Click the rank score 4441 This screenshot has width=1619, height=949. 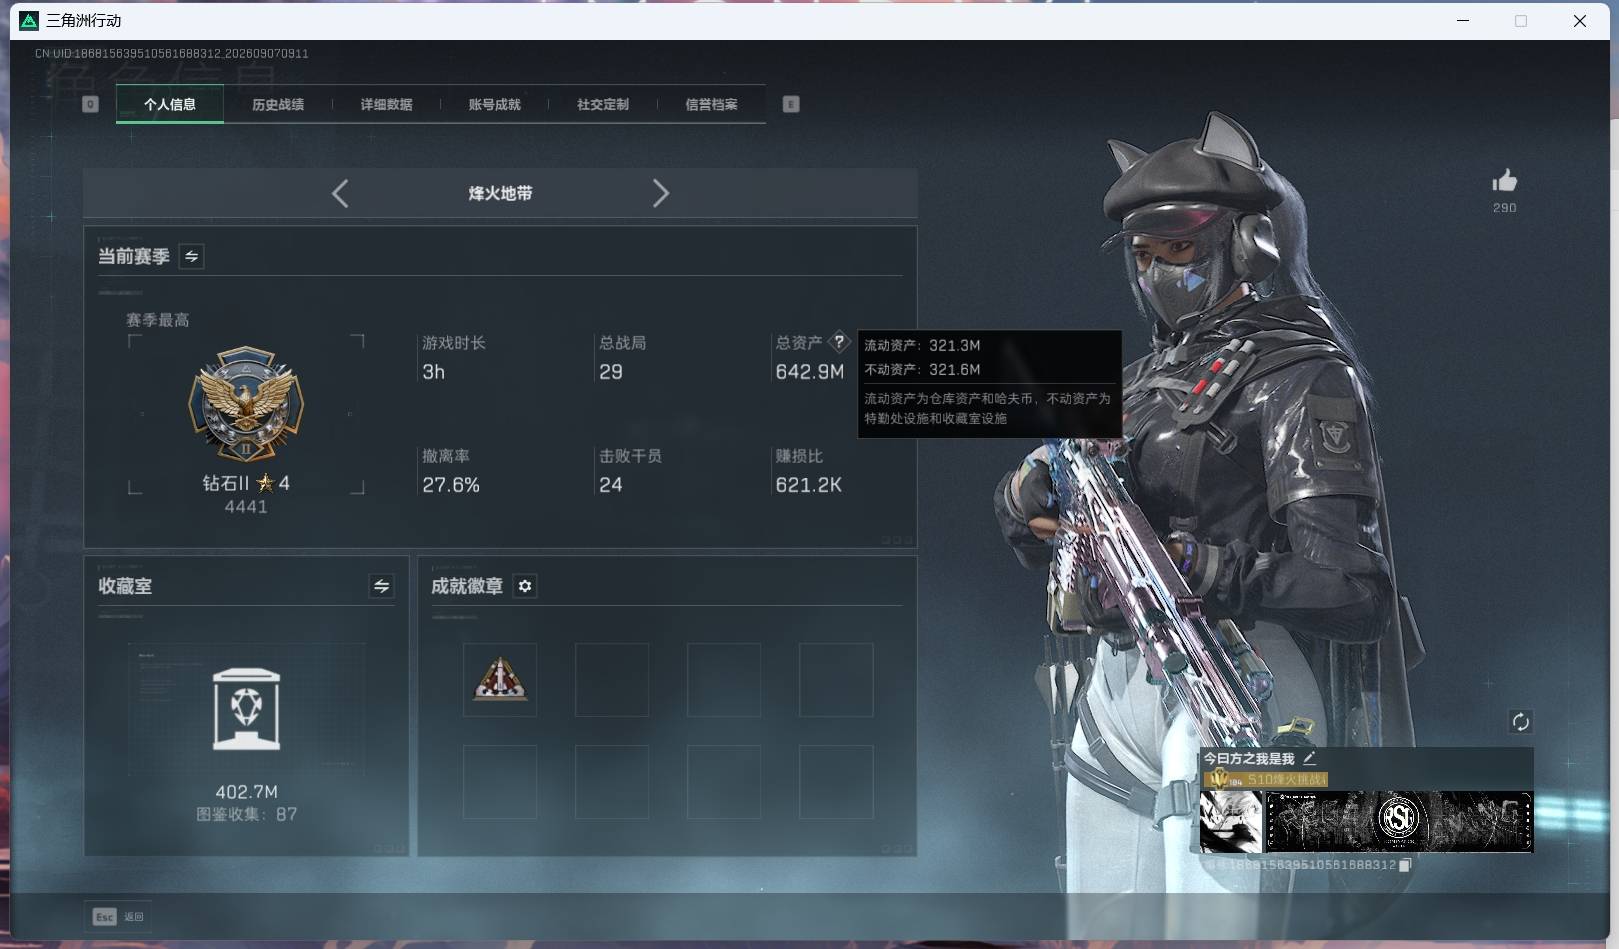pos(246,507)
